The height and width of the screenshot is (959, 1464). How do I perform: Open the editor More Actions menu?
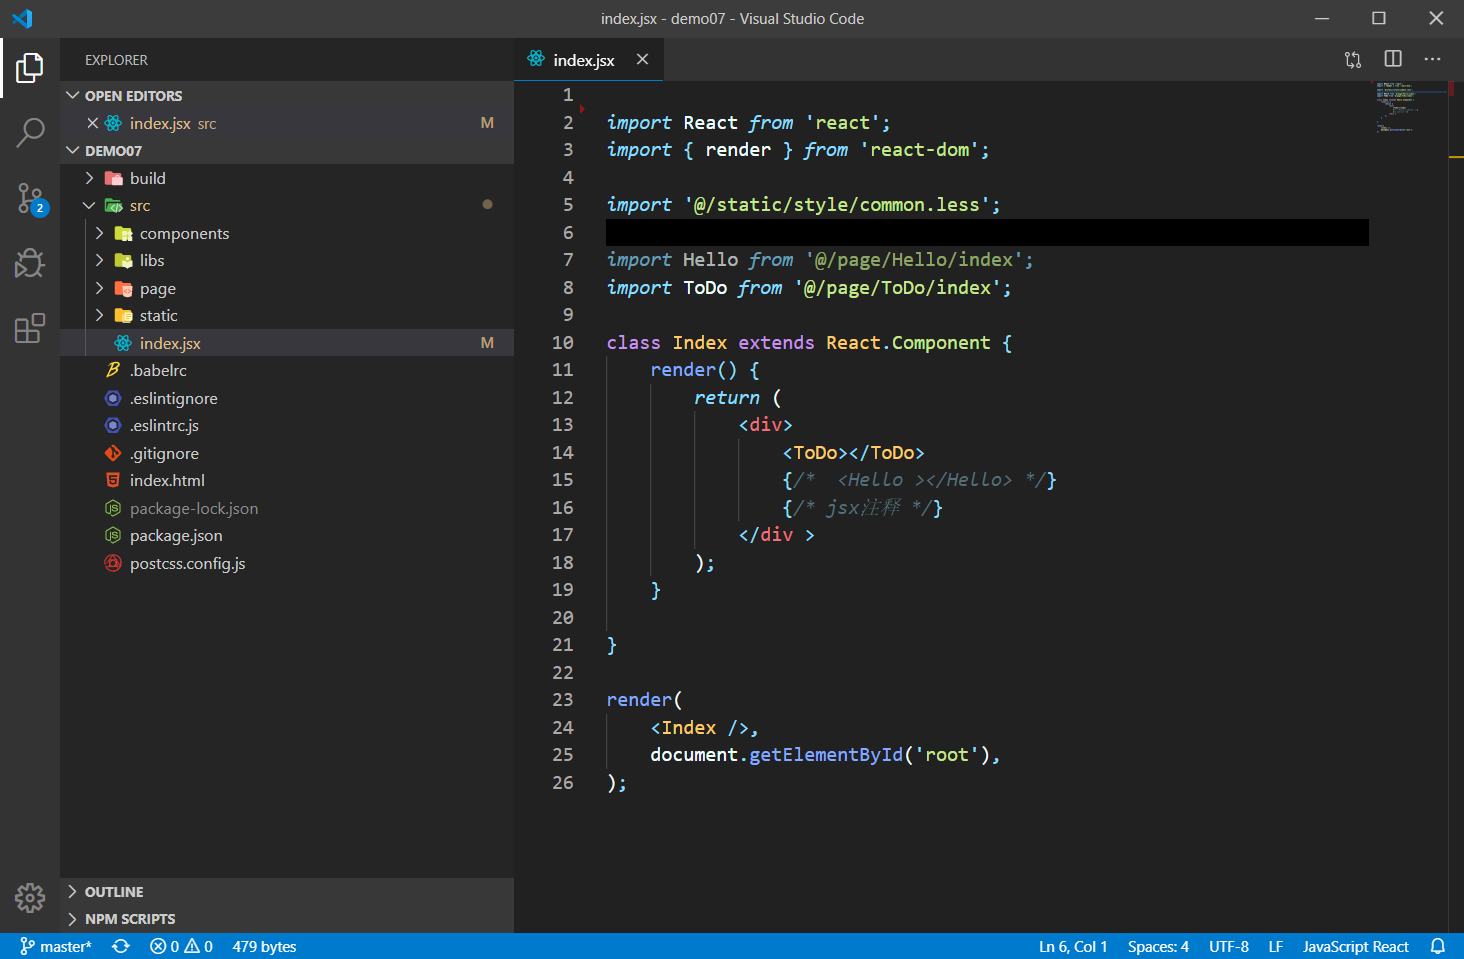coord(1433,59)
